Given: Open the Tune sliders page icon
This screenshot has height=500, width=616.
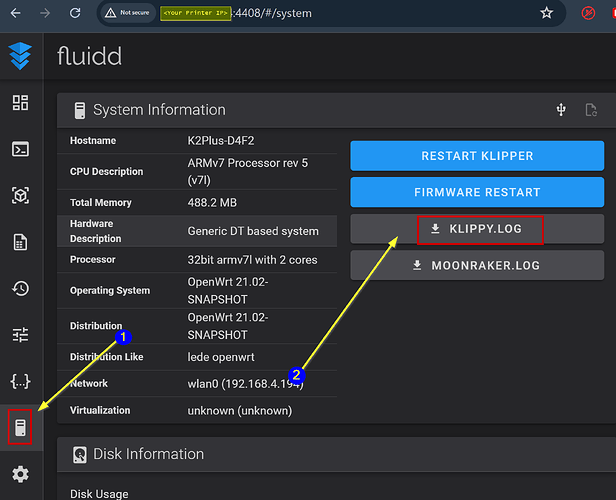Looking at the screenshot, I should pyautogui.click(x=21, y=335).
